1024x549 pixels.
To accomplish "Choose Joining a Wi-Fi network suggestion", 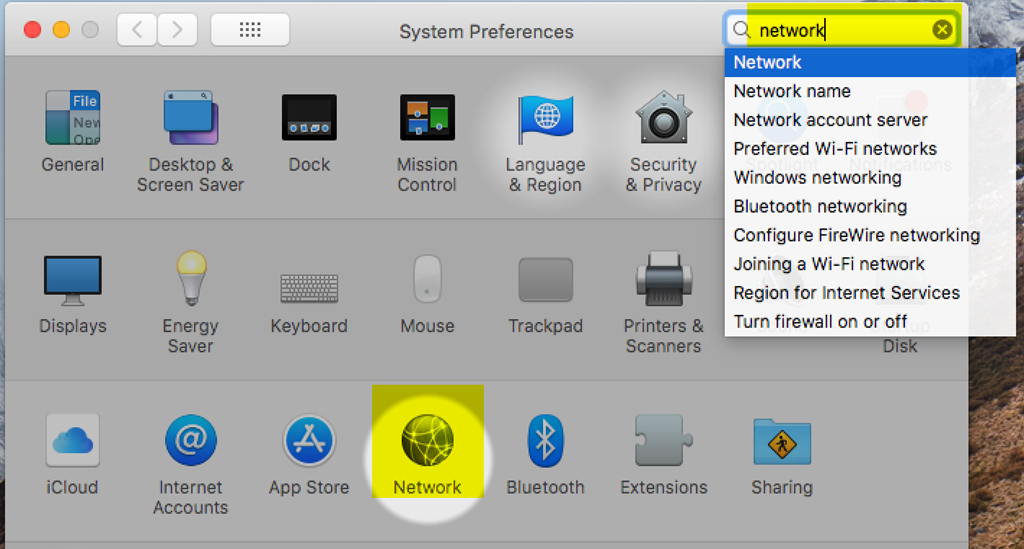I will click(870, 264).
